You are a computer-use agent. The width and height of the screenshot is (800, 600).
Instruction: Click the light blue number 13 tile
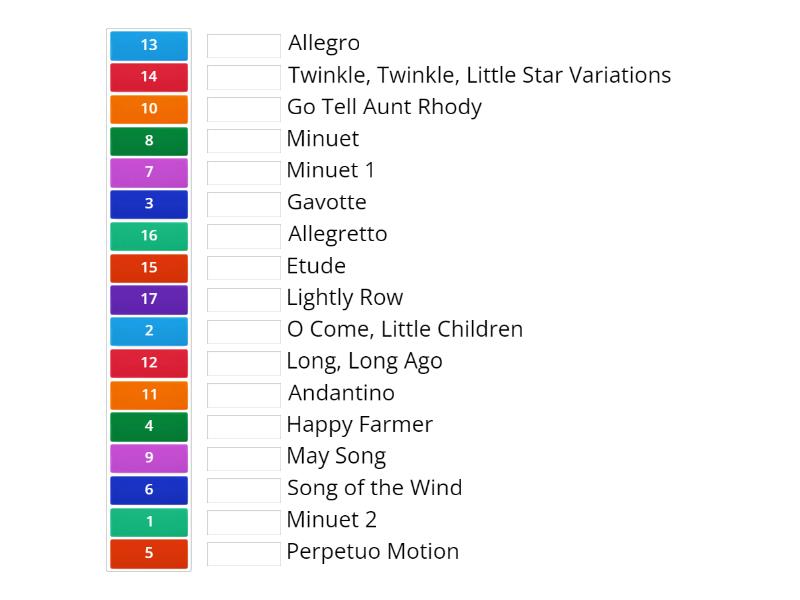(x=149, y=45)
